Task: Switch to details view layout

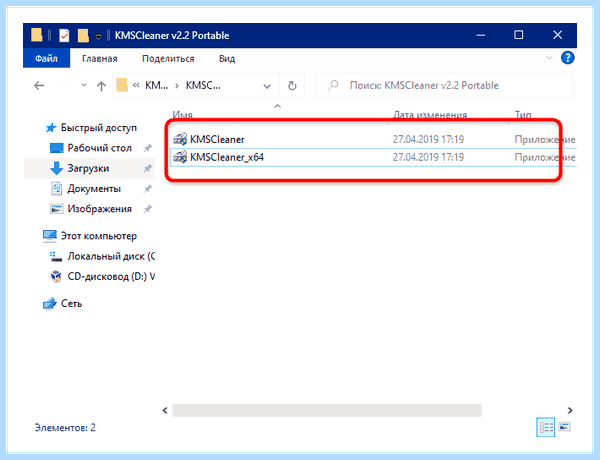Action: pos(546,427)
